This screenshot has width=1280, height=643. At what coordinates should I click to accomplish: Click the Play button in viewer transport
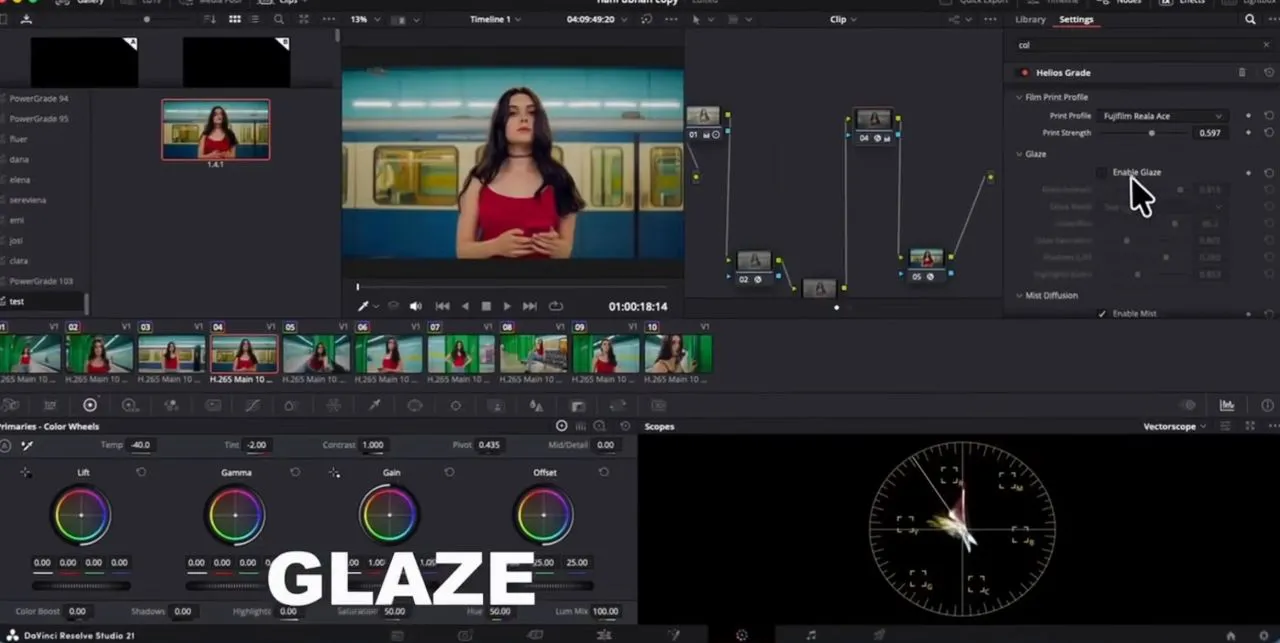coord(507,306)
